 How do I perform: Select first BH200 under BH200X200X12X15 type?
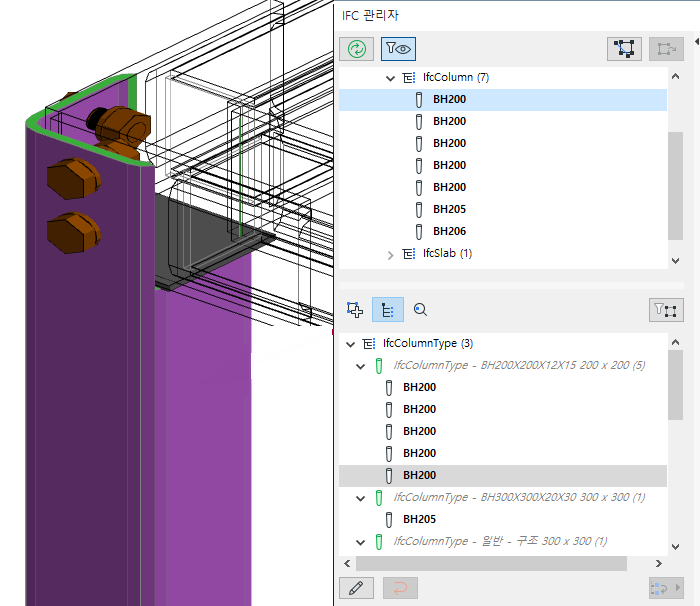pyautogui.click(x=419, y=387)
